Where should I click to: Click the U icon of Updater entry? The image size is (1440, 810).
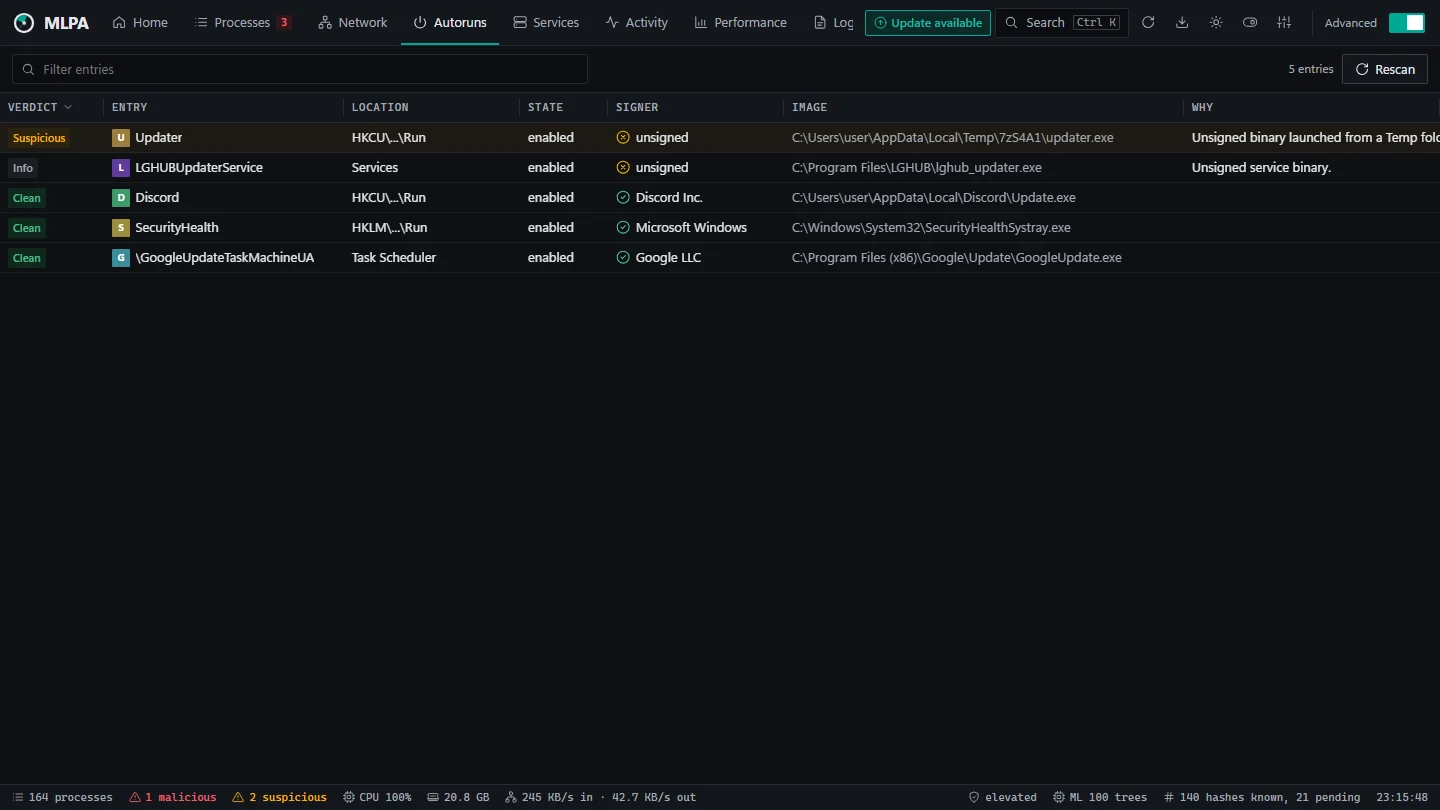tap(121, 138)
